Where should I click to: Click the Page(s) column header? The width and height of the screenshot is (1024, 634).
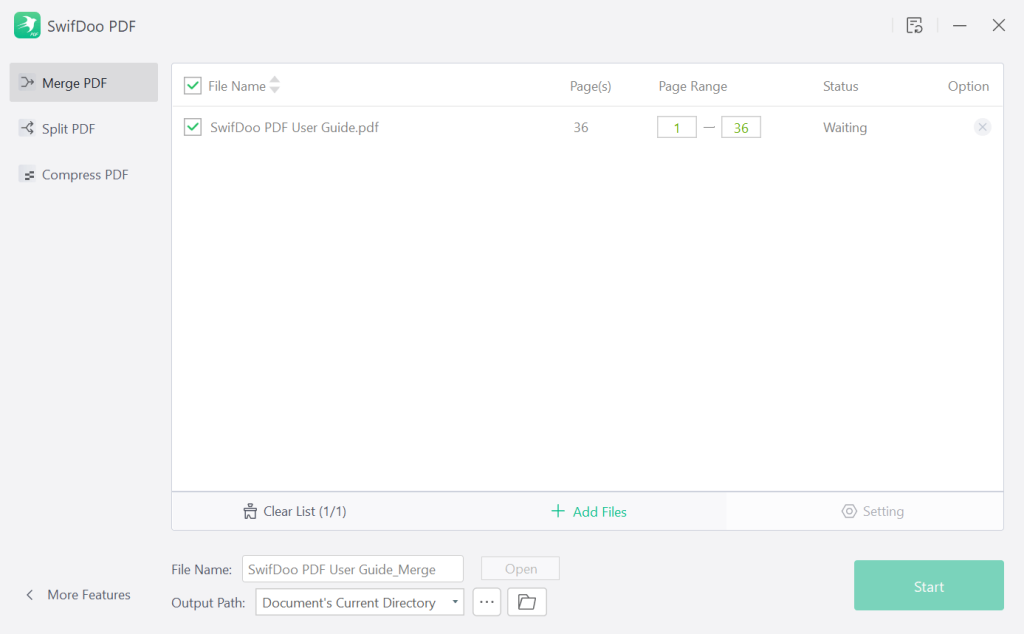click(590, 86)
